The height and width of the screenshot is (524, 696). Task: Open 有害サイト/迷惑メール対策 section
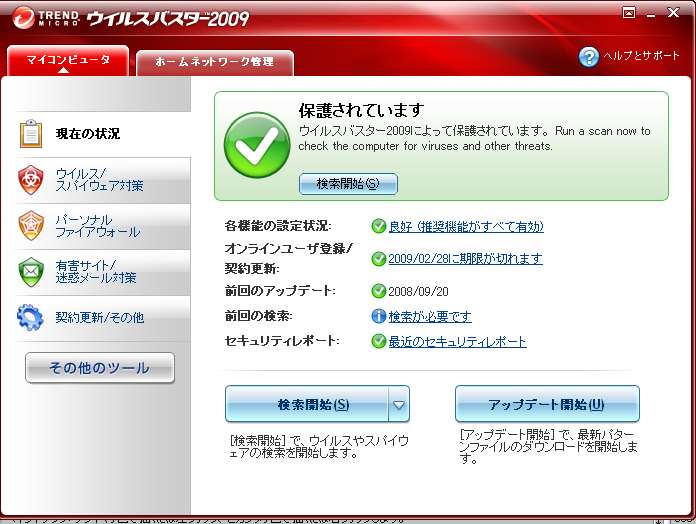click(103, 272)
